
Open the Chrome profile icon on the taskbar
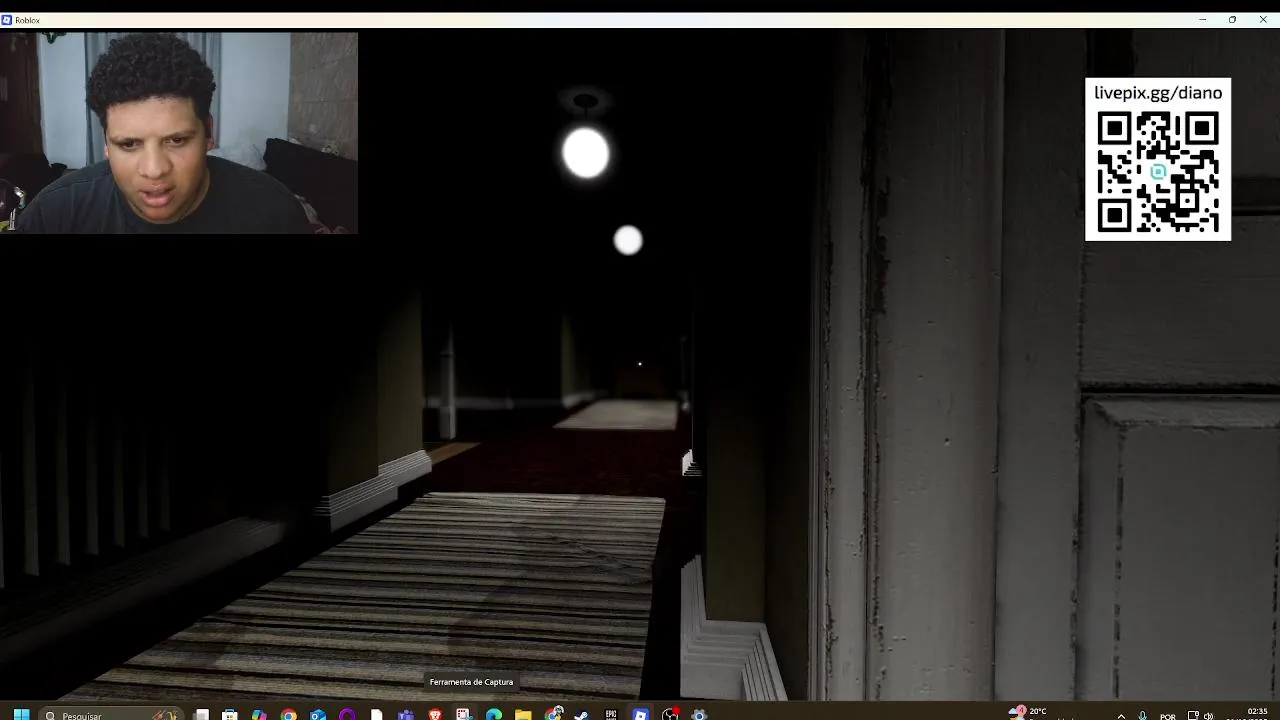pyautogui.click(x=553, y=714)
